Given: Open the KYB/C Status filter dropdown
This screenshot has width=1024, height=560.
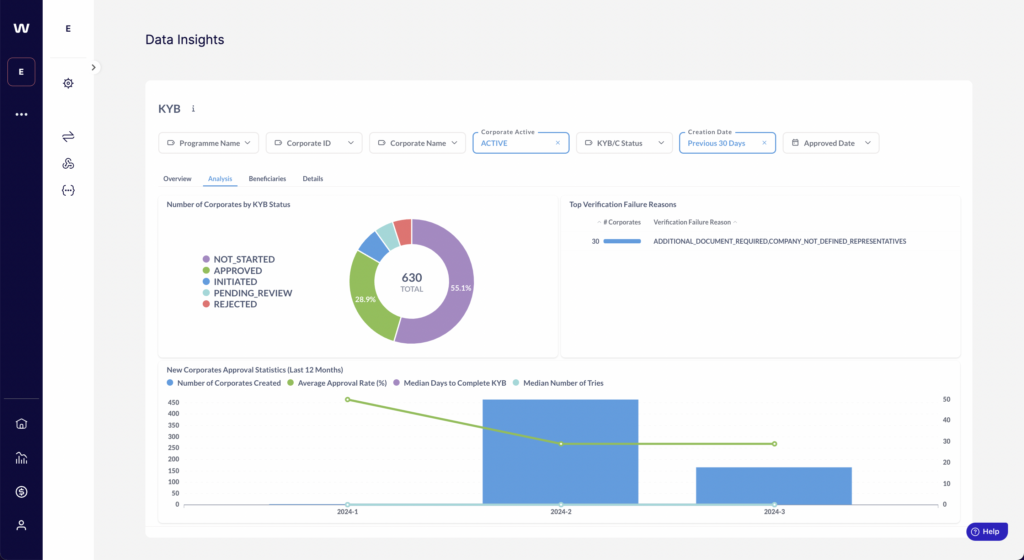Looking at the screenshot, I should pyautogui.click(x=625, y=143).
